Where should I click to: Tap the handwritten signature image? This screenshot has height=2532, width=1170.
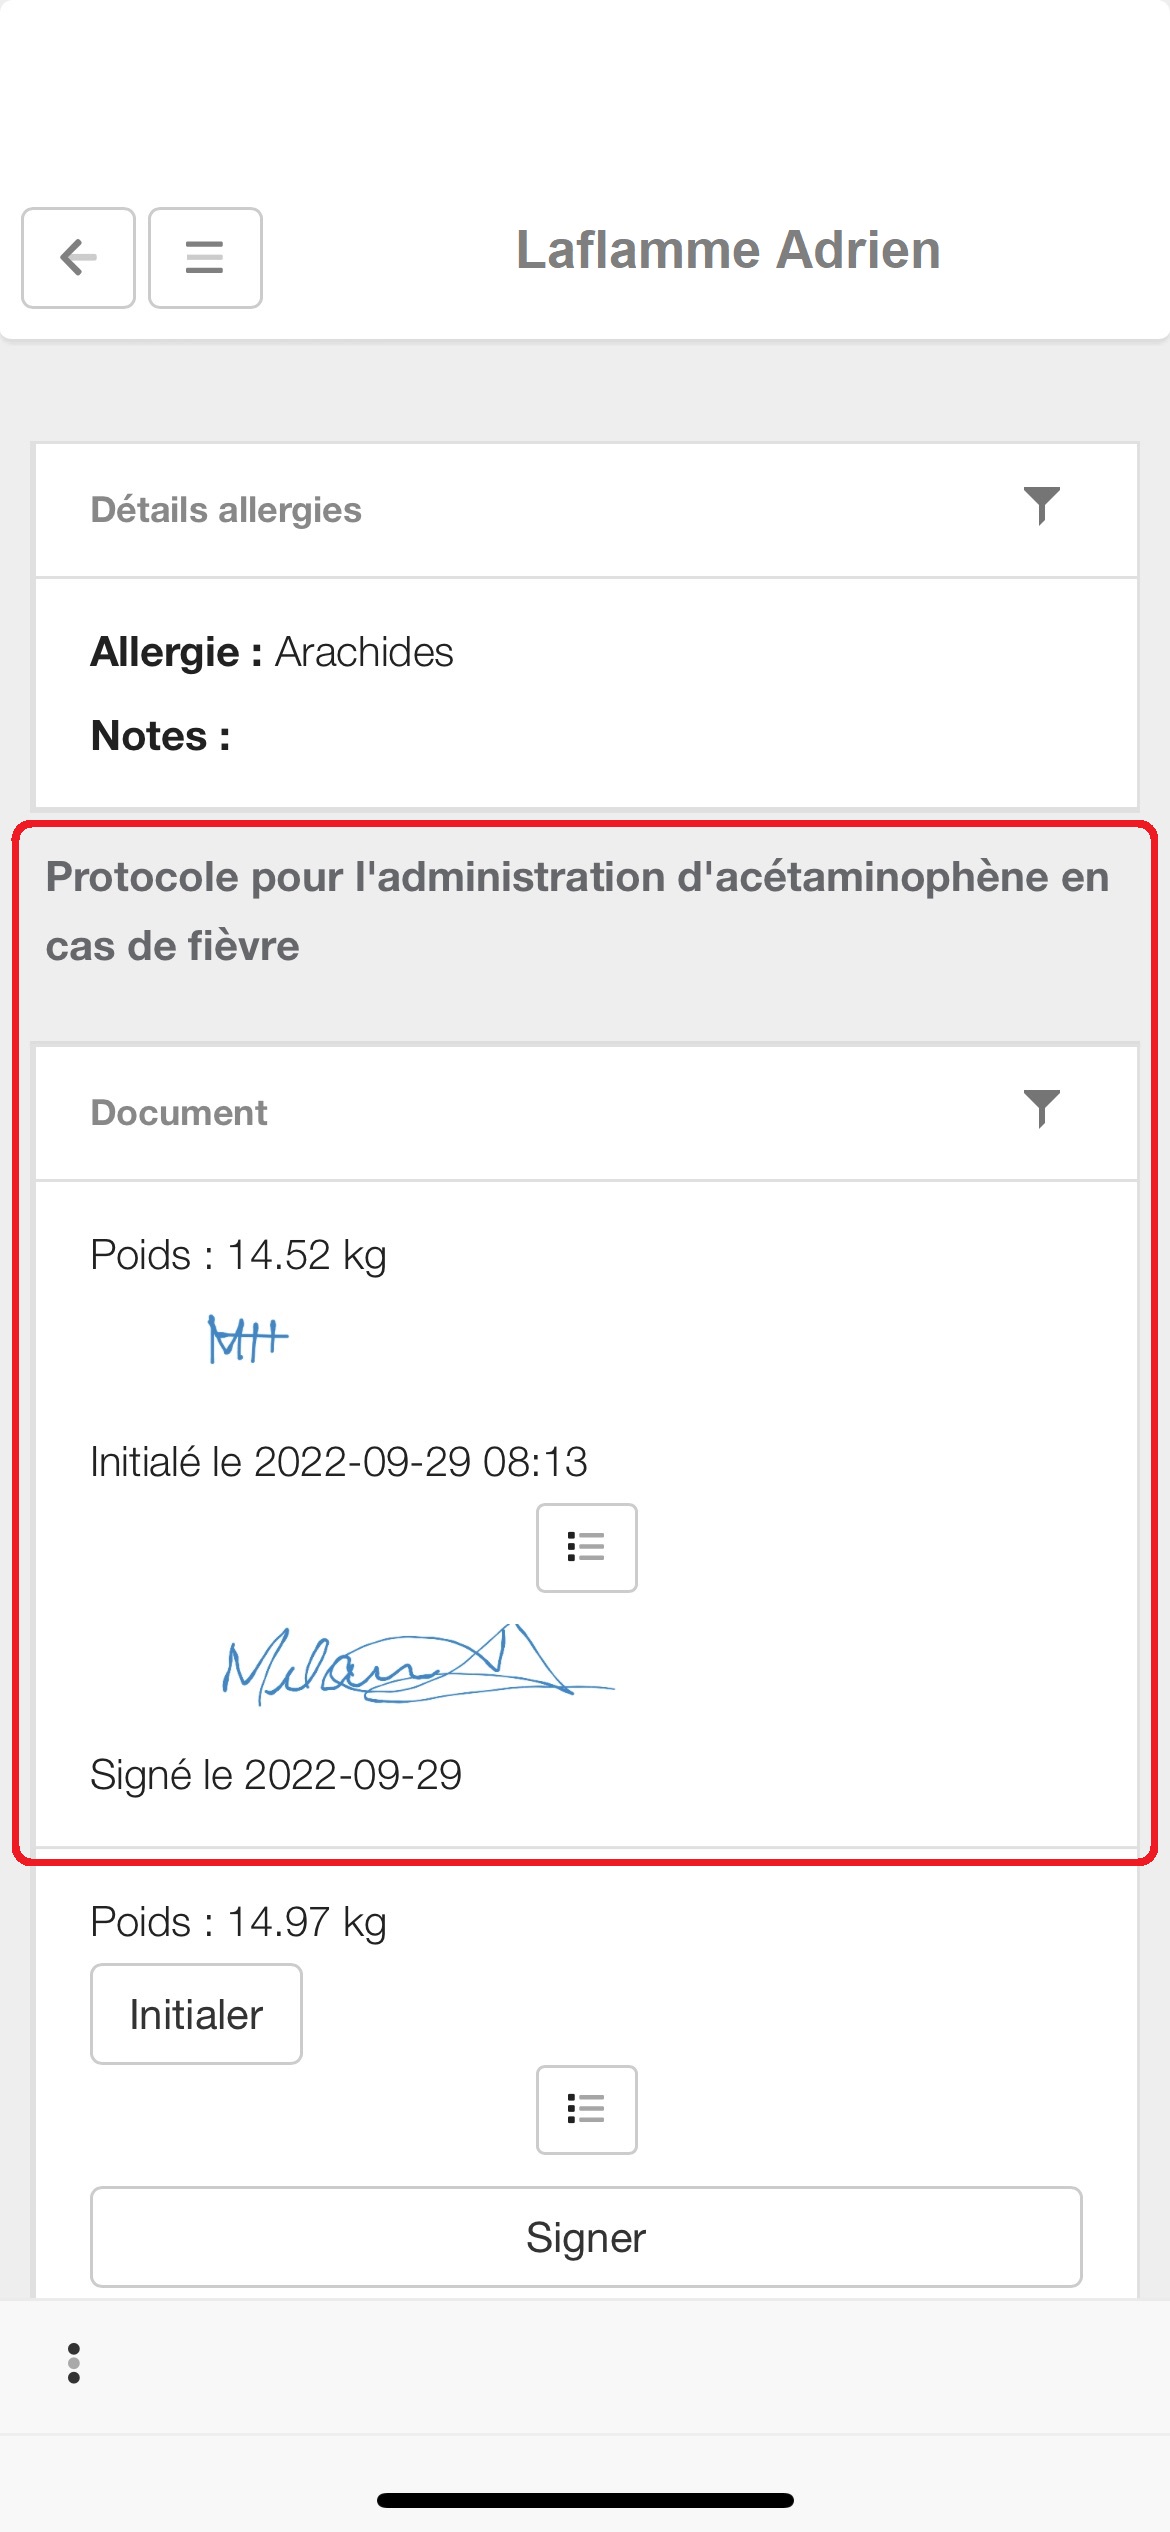417,1664
